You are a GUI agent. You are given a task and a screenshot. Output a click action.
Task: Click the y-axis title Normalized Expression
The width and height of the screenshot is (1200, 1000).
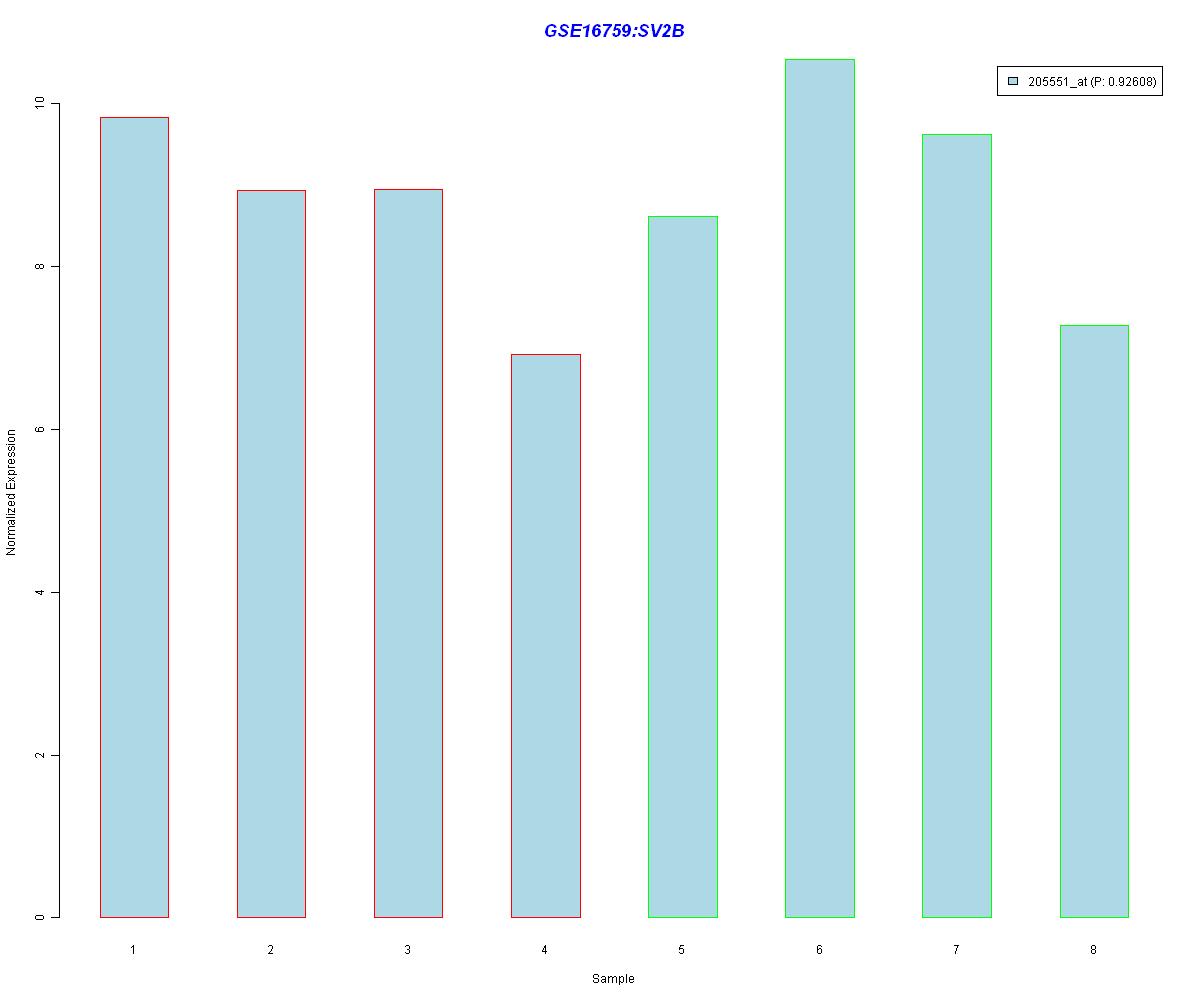point(12,492)
